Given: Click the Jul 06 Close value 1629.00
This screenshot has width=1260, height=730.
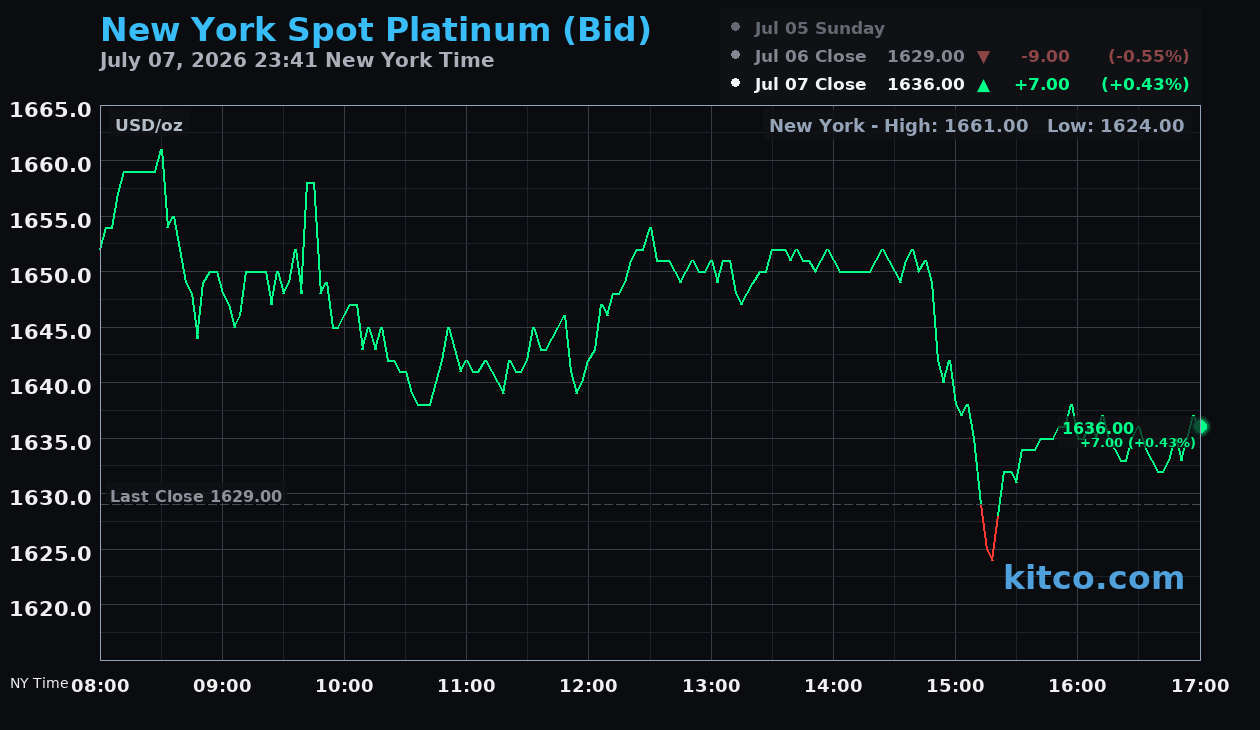Looking at the screenshot, I should click(926, 56).
